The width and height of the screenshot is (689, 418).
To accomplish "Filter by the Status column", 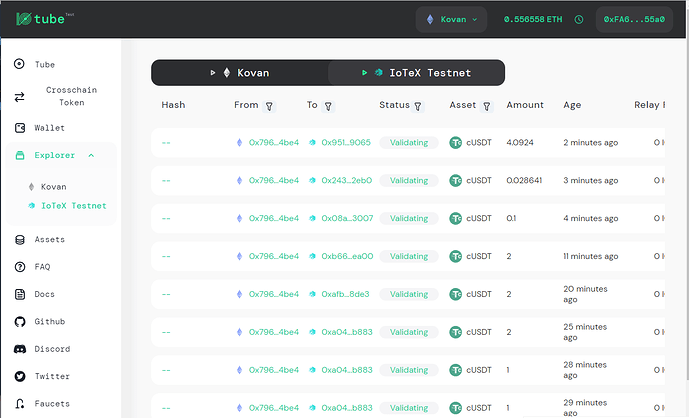I will 418,106.
